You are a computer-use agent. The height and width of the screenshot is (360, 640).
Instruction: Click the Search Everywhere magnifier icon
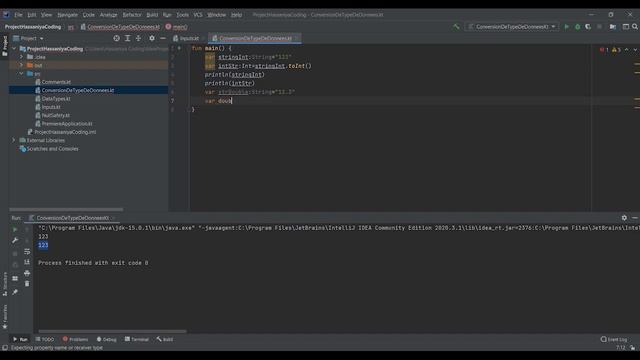635,27
